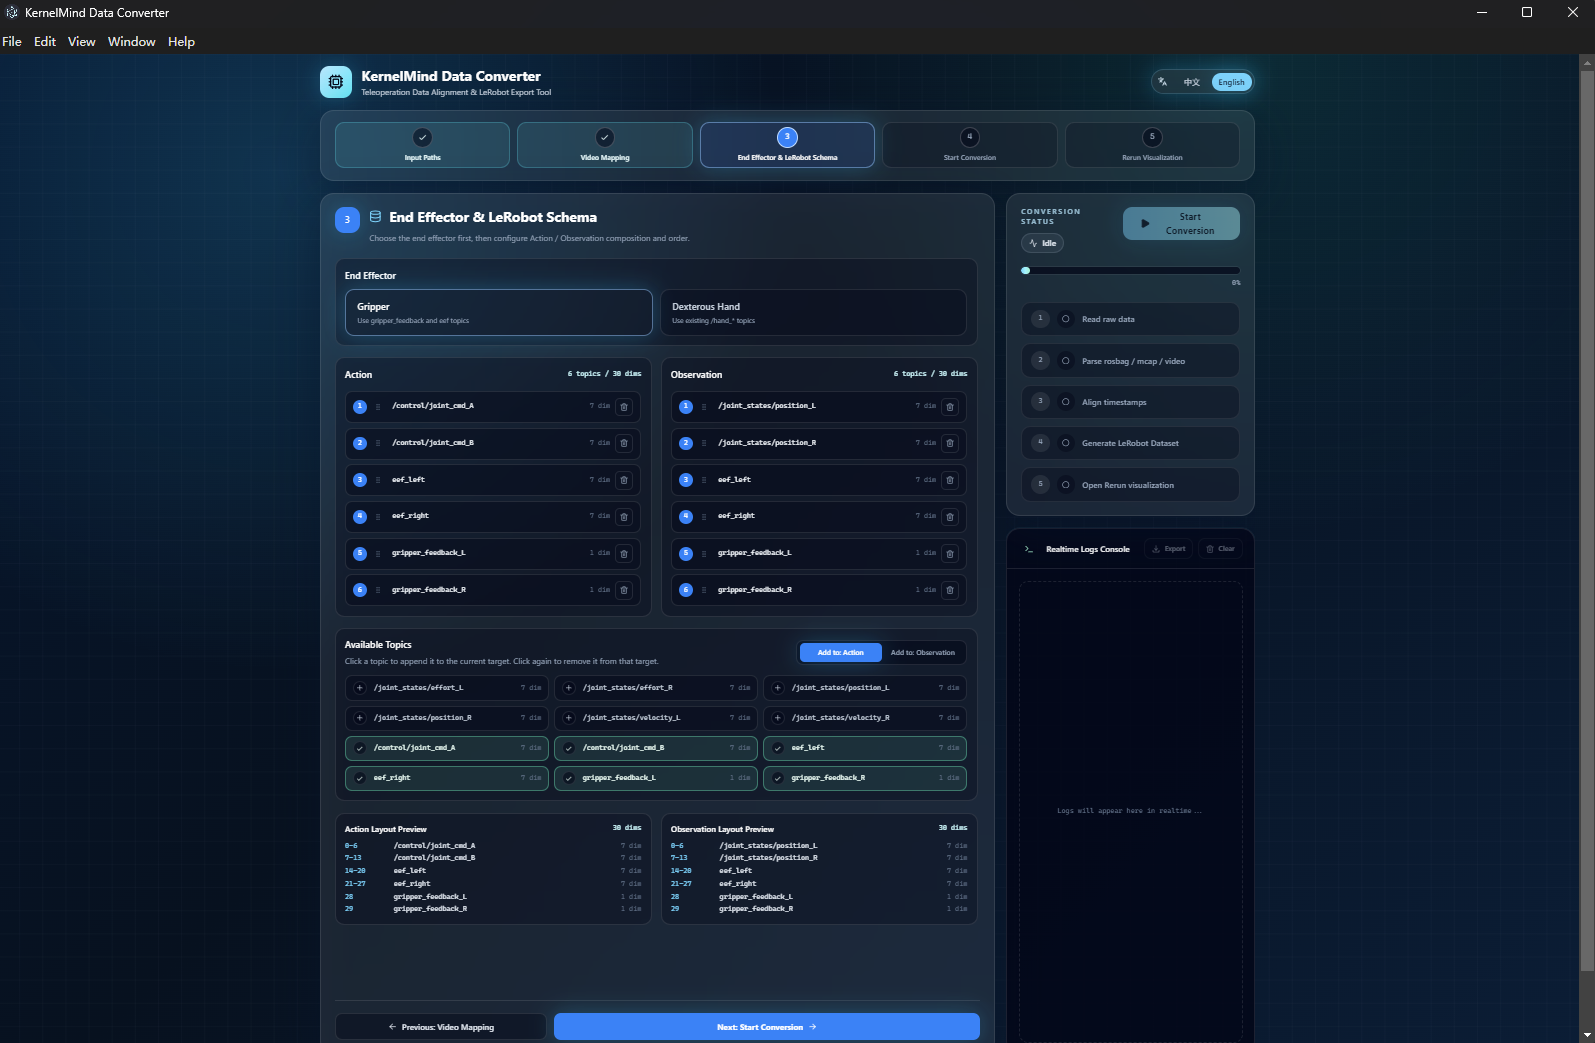Remove gripper_feedback_L from the Action list
Image resolution: width=1595 pixels, height=1043 pixels.
tap(624, 553)
